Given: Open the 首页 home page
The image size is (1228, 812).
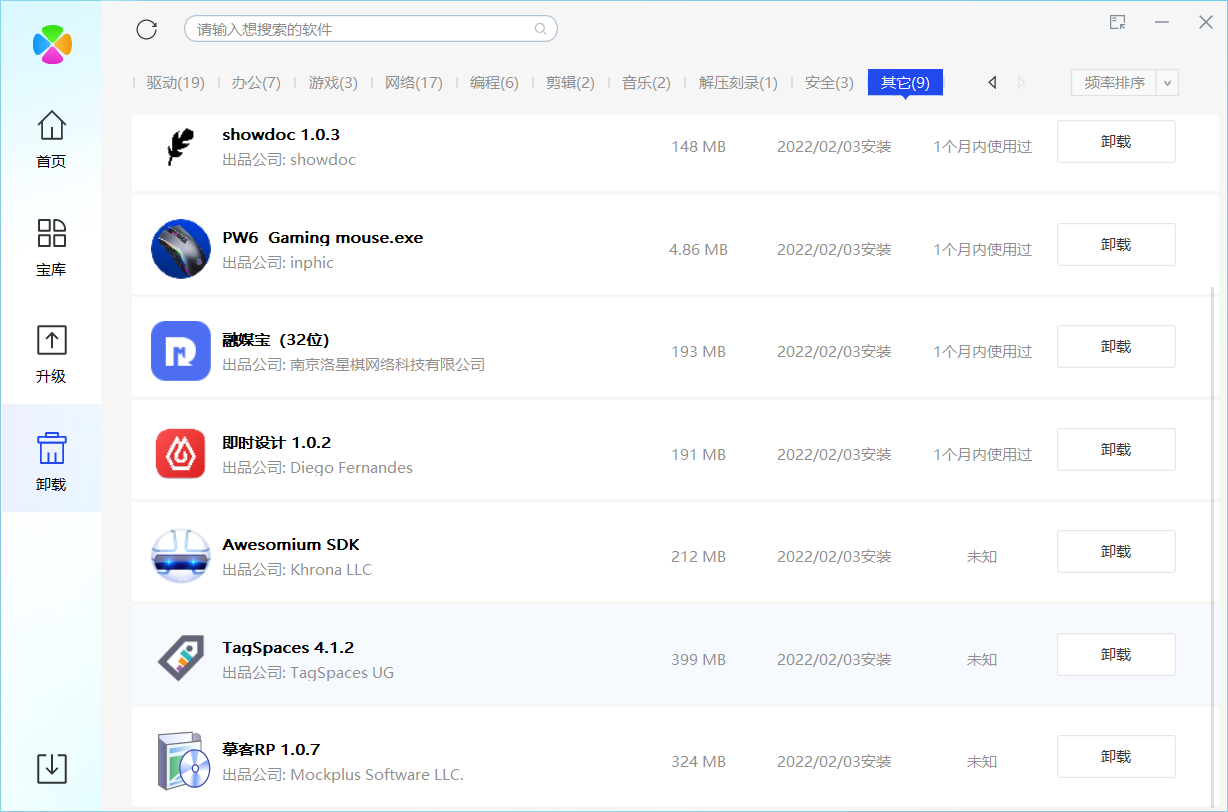Looking at the screenshot, I should point(51,139).
